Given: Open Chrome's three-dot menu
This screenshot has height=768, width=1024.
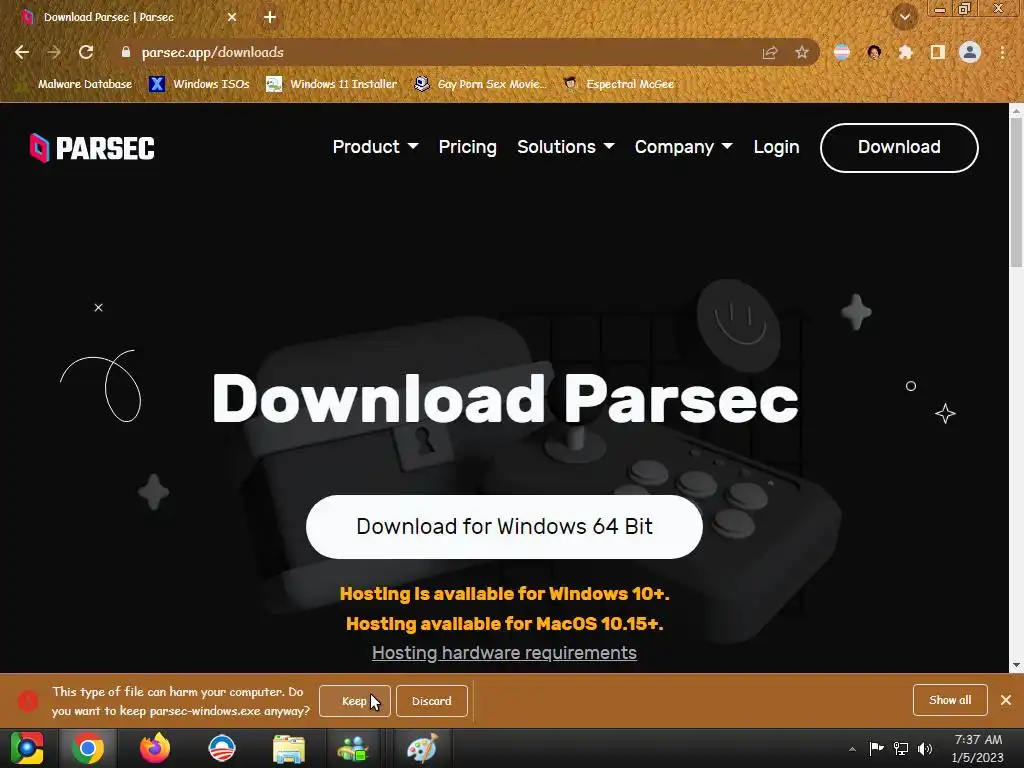Looking at the screenshot, I should click(1002, 52).
